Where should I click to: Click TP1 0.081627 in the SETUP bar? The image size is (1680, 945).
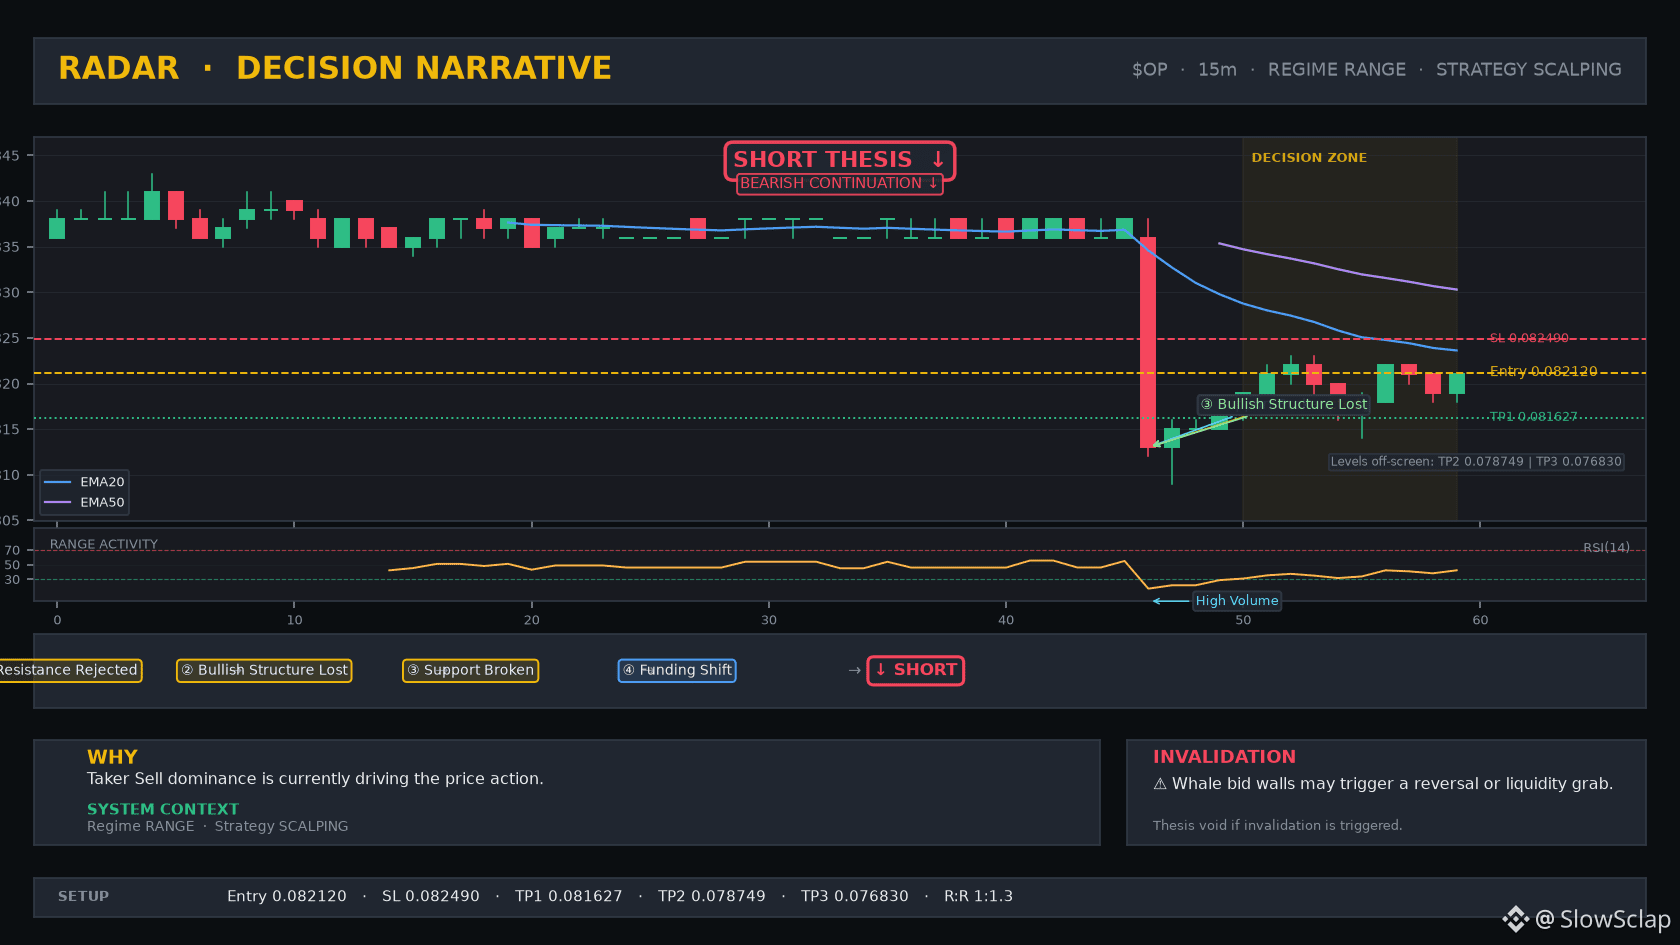(x=569, y=896)
